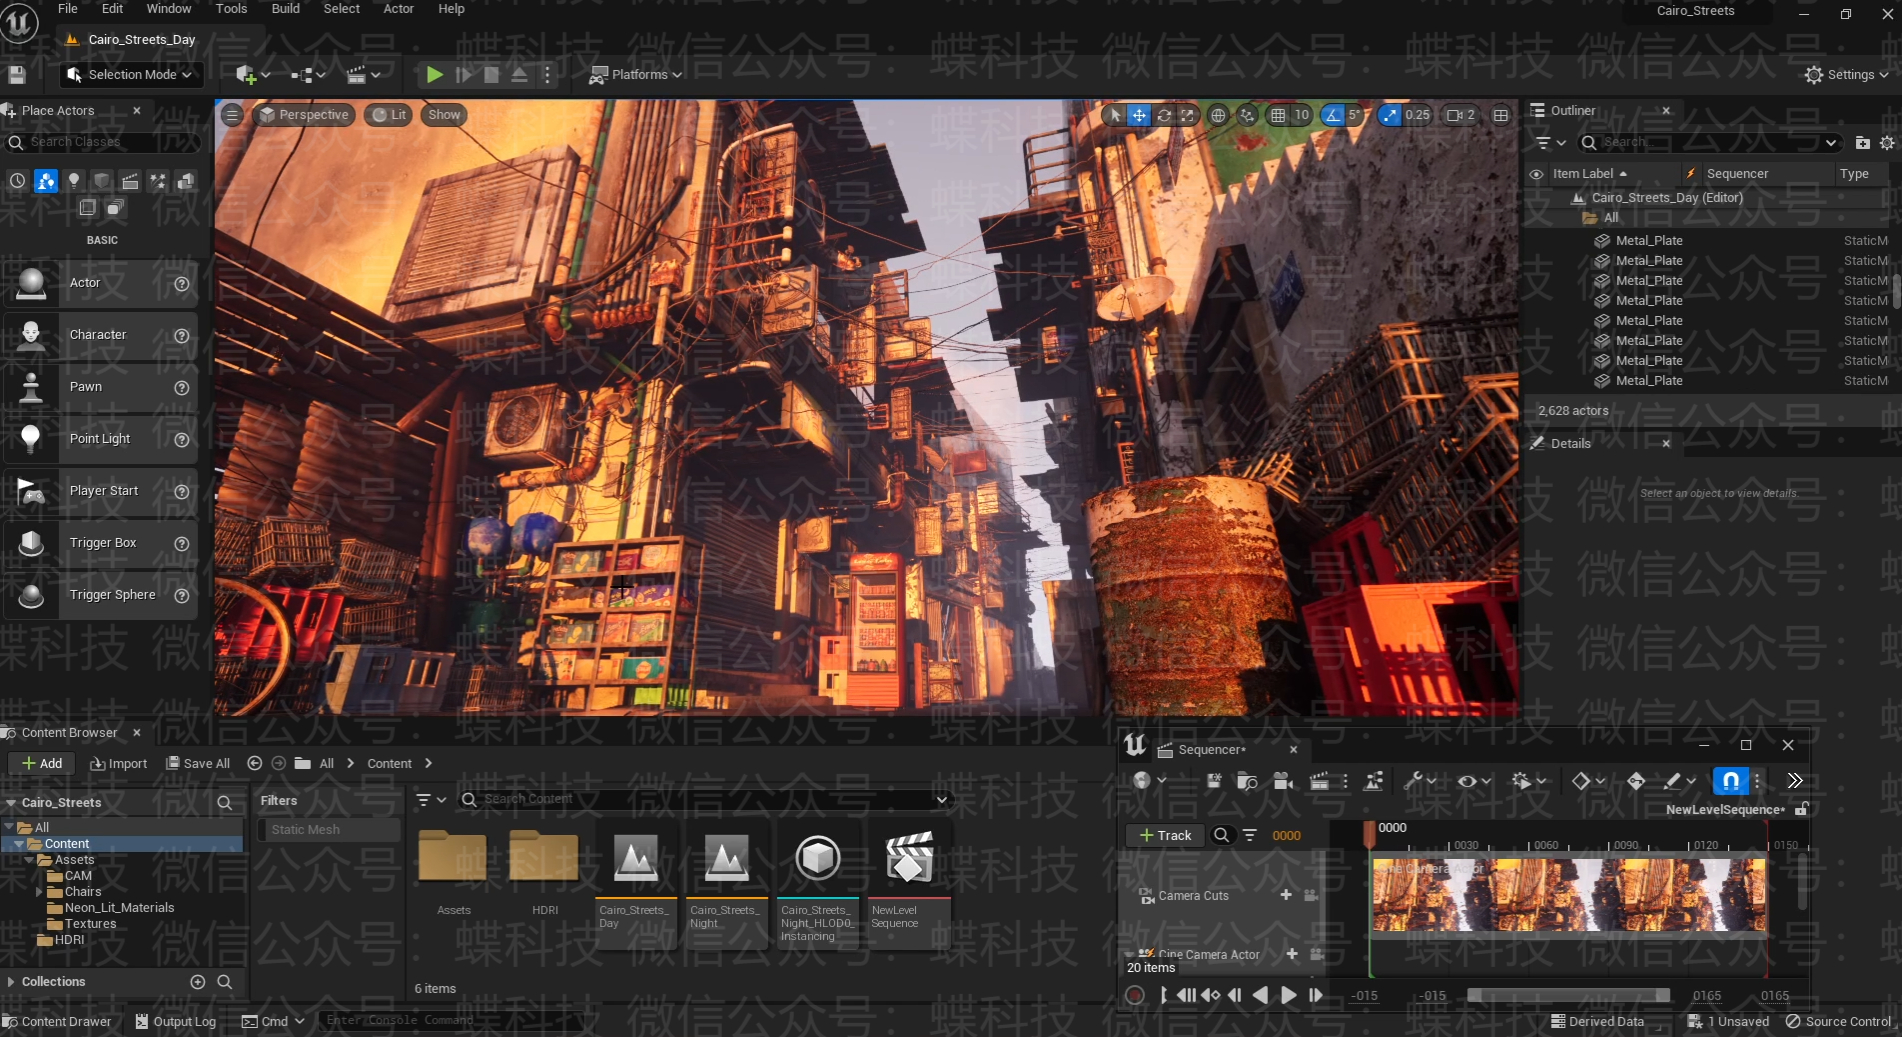Click Sequencer camera icon to create camera

pos(1283,781)
